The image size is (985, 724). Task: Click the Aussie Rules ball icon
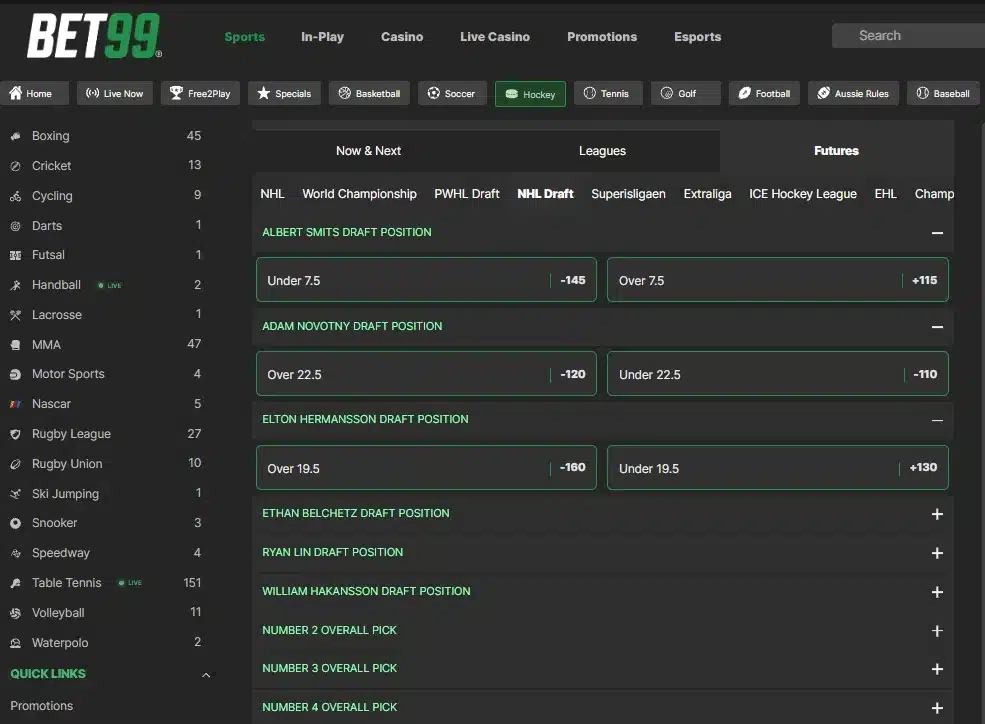coord(824,93)
